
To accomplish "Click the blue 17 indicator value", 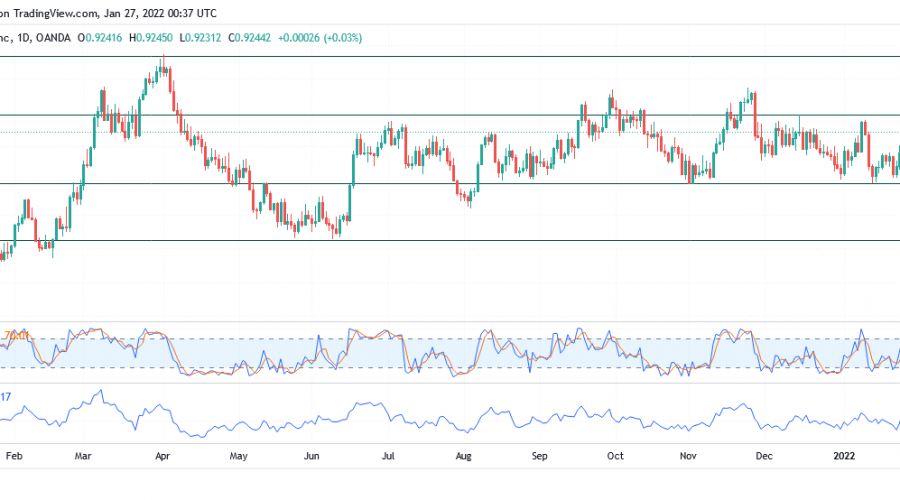I will point(5,397).
